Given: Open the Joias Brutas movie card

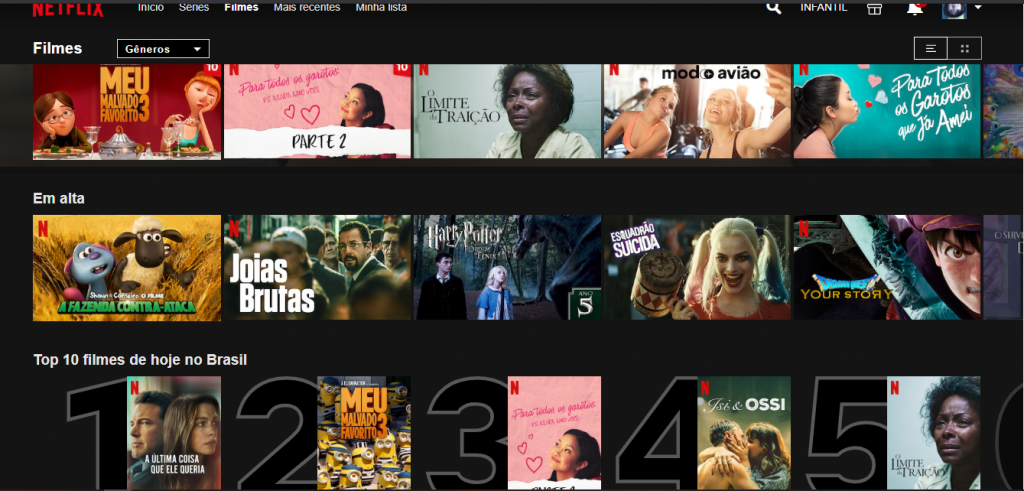Looking at the screenshot, I should (x=317, y=268).
